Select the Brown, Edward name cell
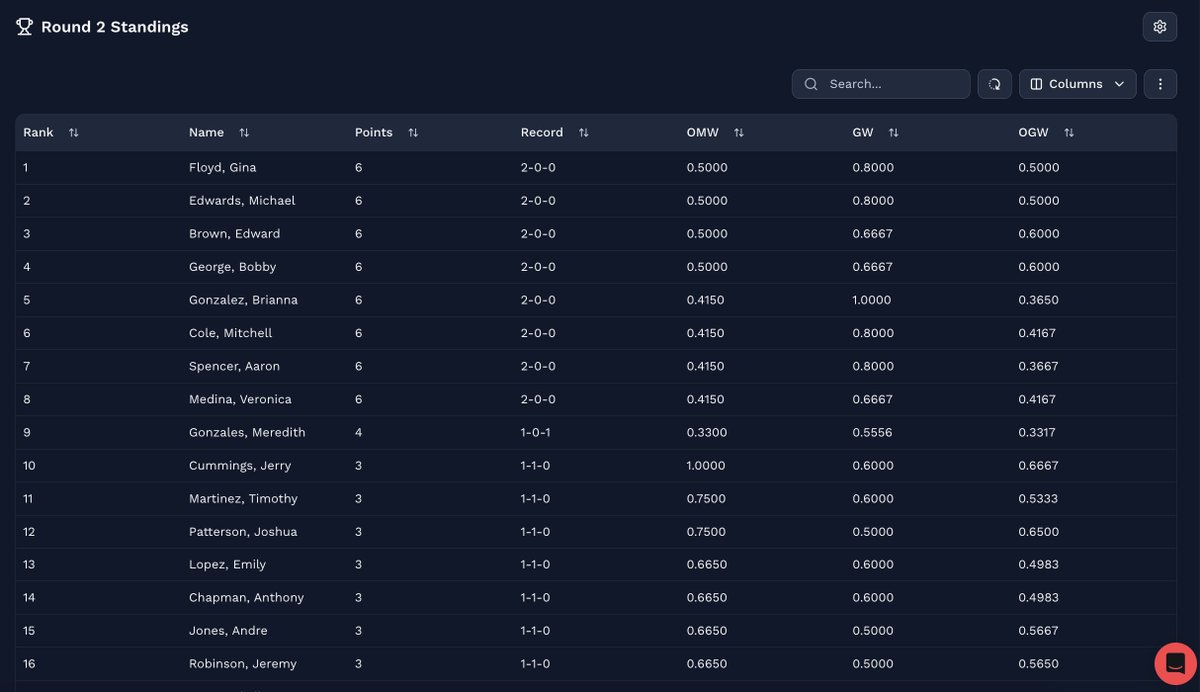Viewport: 1200px width, 692px height. pos(235,234)
